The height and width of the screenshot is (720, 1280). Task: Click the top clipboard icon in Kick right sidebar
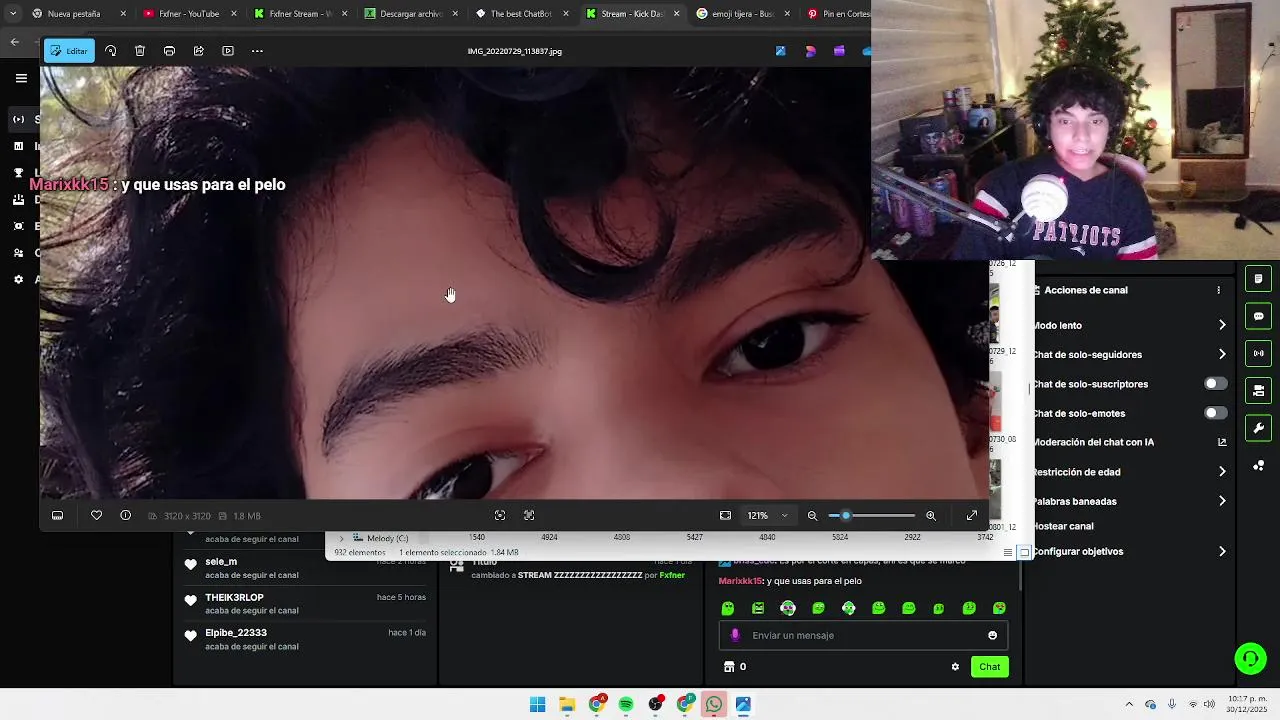[1258, 279]
